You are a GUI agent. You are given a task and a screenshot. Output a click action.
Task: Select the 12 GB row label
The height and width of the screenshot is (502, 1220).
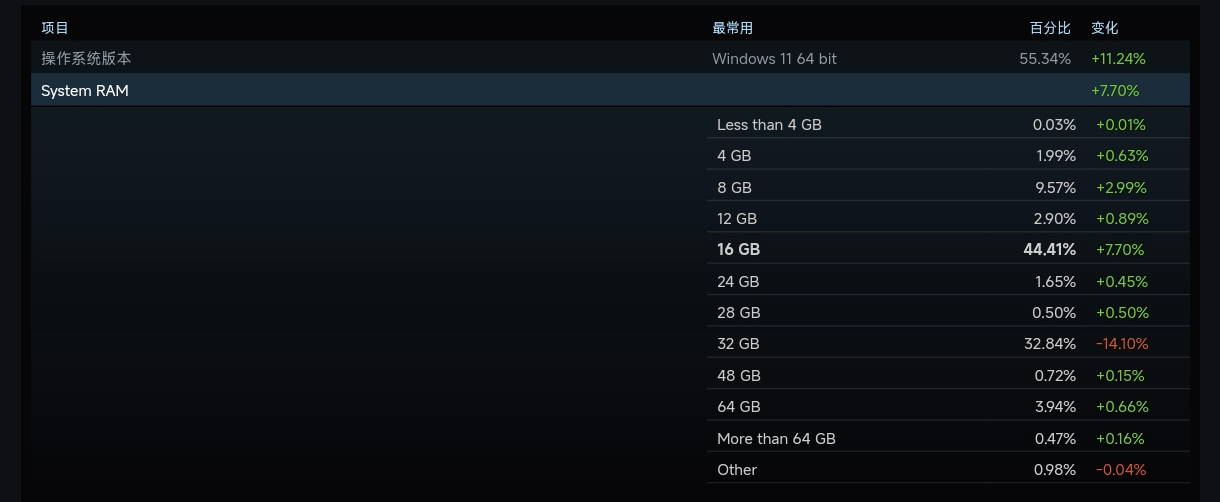(737, 219)
